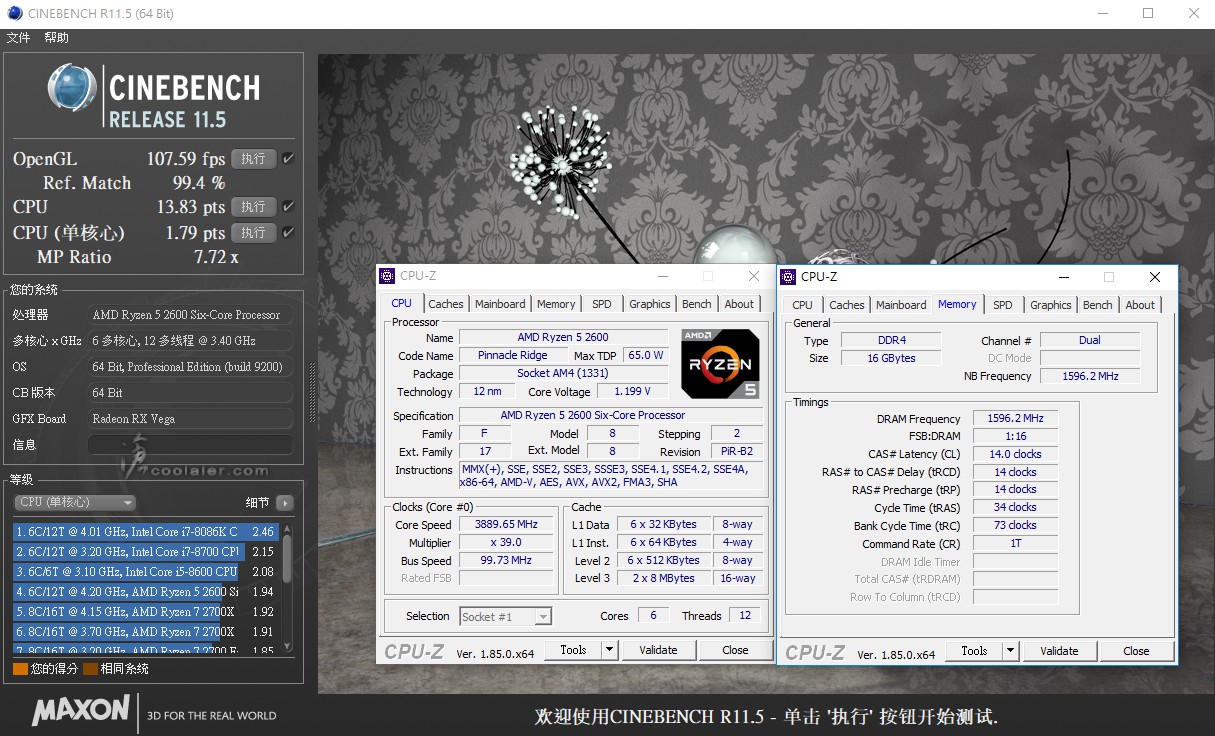Select the i5-8600 ranking row
The image size is (1215, 736).
pyautogui.click(x=146, y=572)
